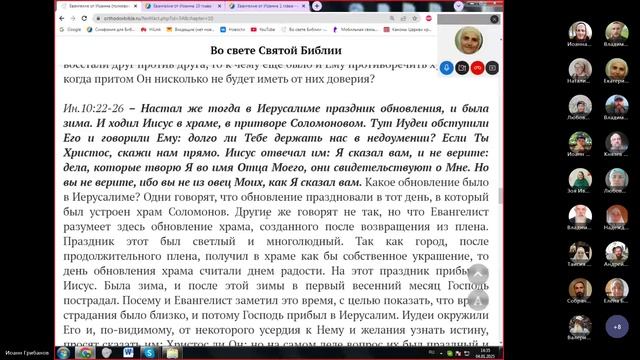Click the round font-size 'A' button
640x360 pixels.
click(x=478, y=301)
